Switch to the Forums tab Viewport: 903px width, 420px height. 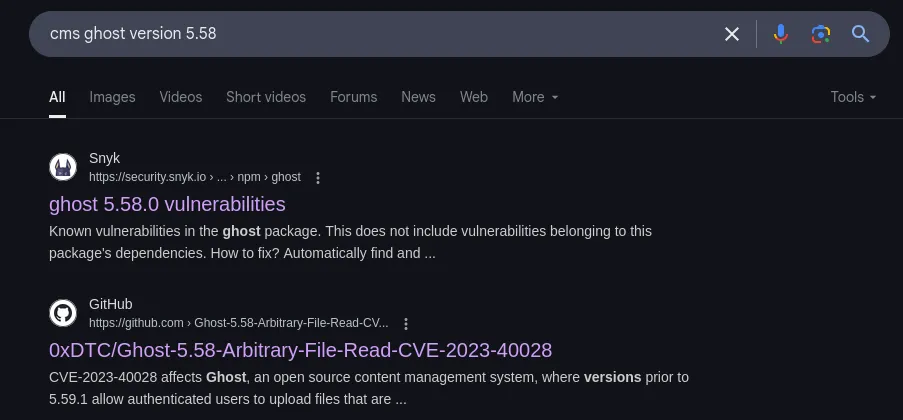coord(354,97)
